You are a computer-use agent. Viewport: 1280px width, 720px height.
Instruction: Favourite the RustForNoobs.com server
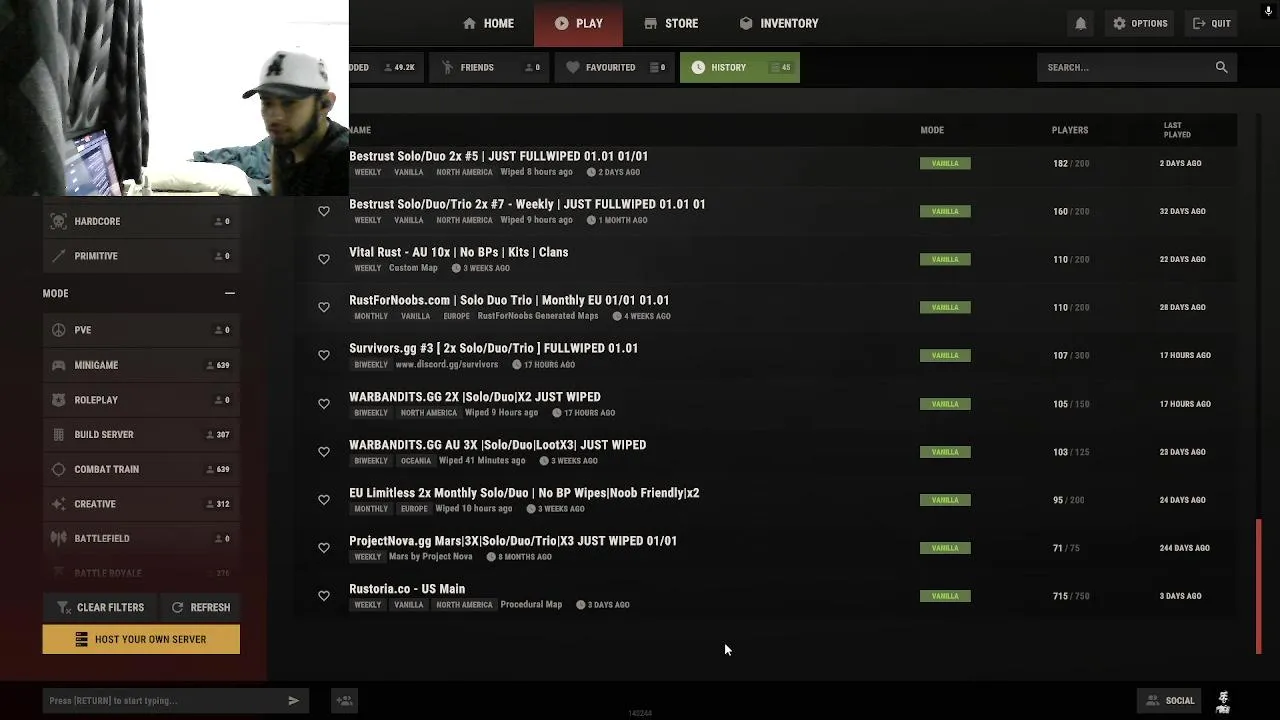[324, 307]
